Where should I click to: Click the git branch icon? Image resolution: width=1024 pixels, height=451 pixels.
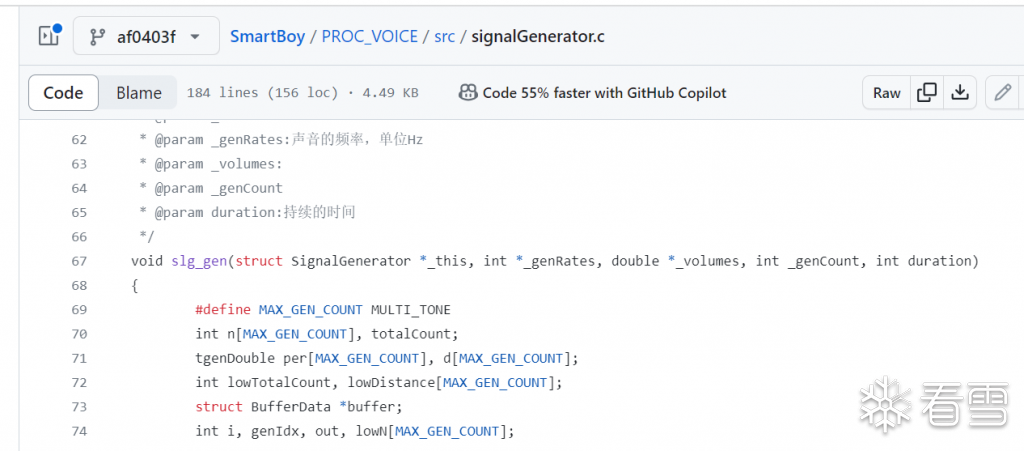click(97, 37)
